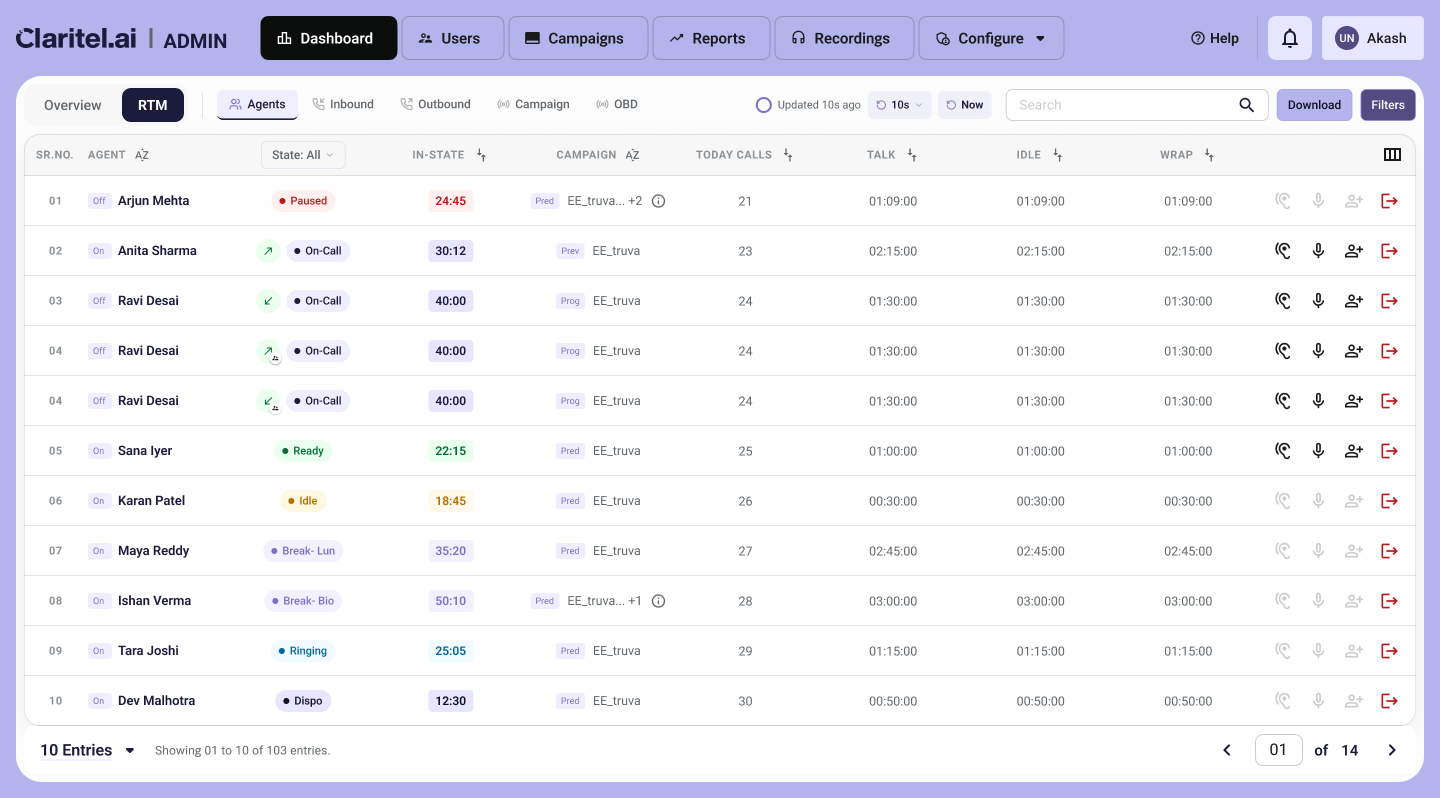Log out agent Dev Malhotra
The image size is (1440, 798).
click(1389, 701)
